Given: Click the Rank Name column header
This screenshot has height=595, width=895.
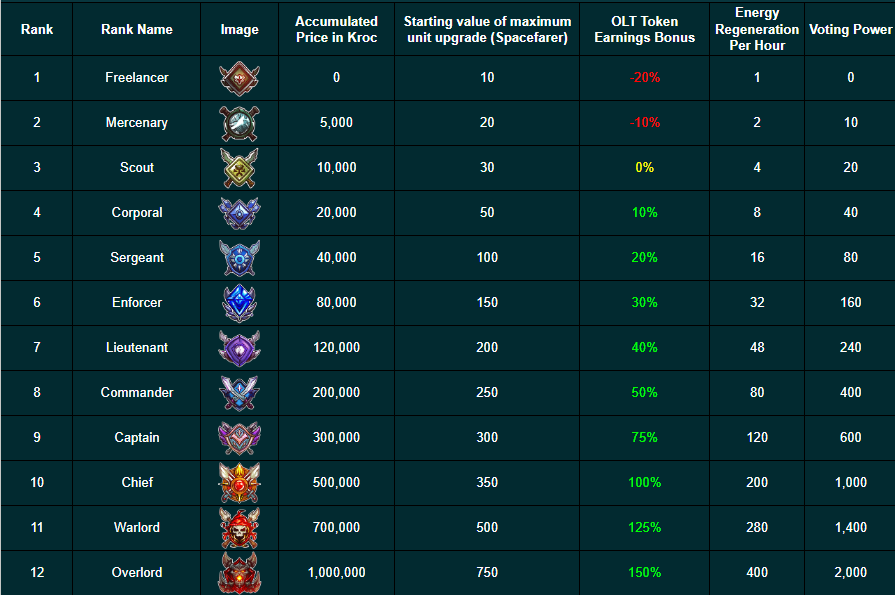Looking at the screenshot, I should [137, 30].
